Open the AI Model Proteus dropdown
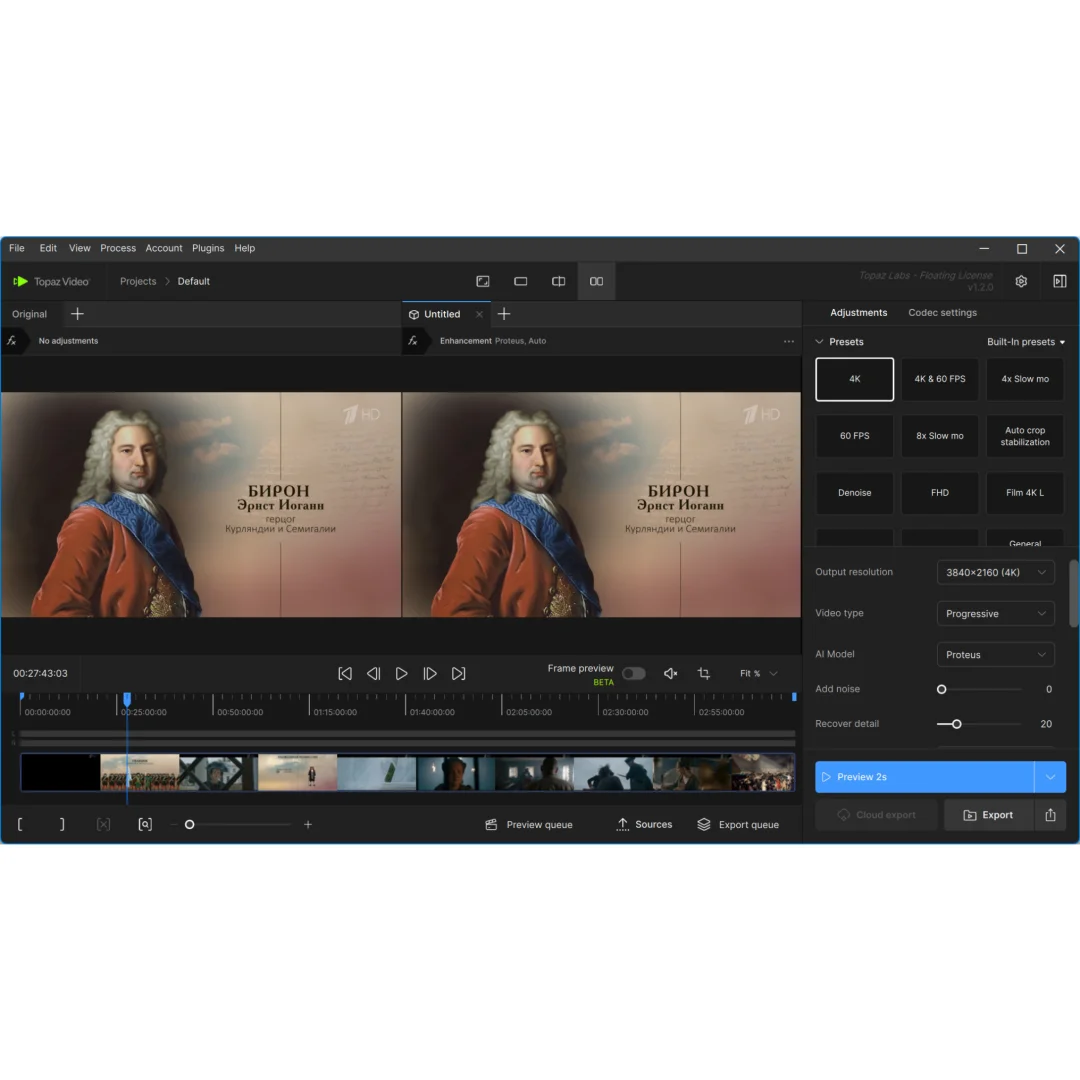Viewport: 1080px width, 1080px height. click(x=995, y=655)
